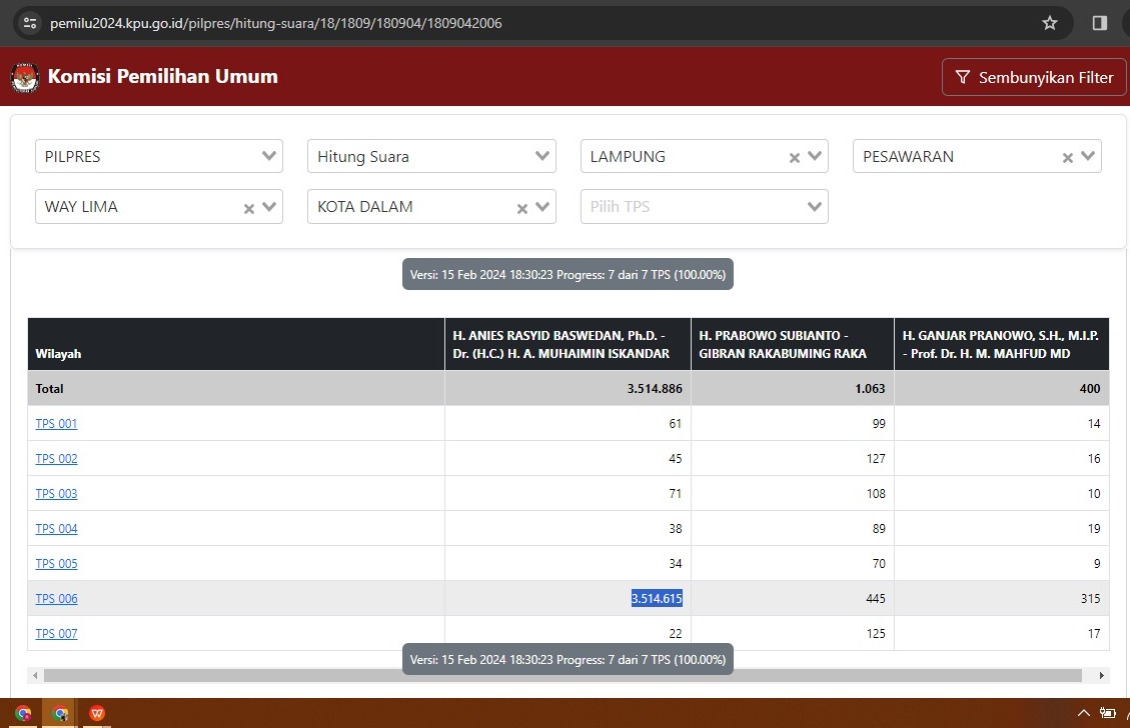Click value 70 in TPS 005 row
Viewport: 1130px width, 728px height.
coord(878,564)
